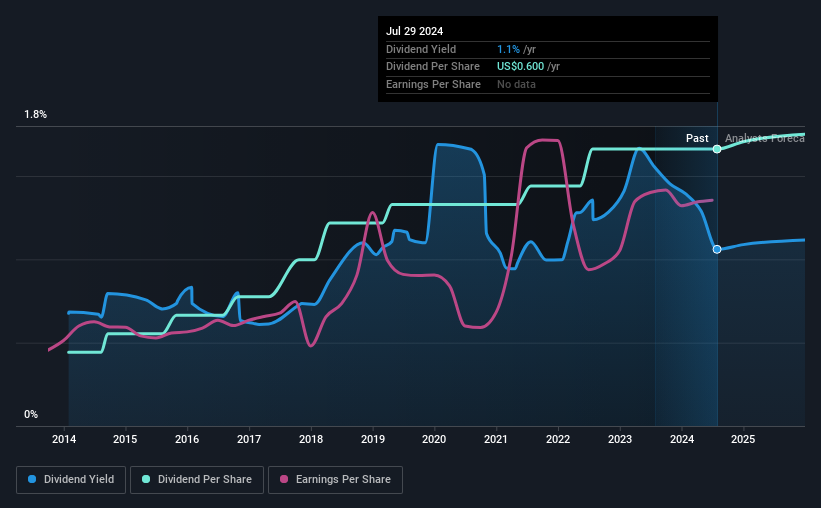The image size is (821, 508).
Task: Click the 1.1% dividend yield value in tooltip
Action: (x=508, y=49)
